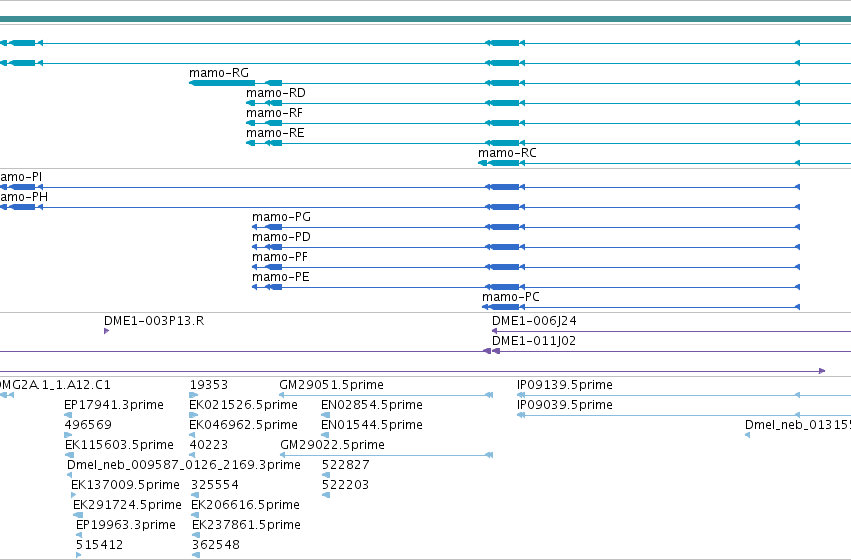Click the teal reference sequence bar at top
Screen dimensions: 851x560
pyautogui.click(x=426, y=20)
